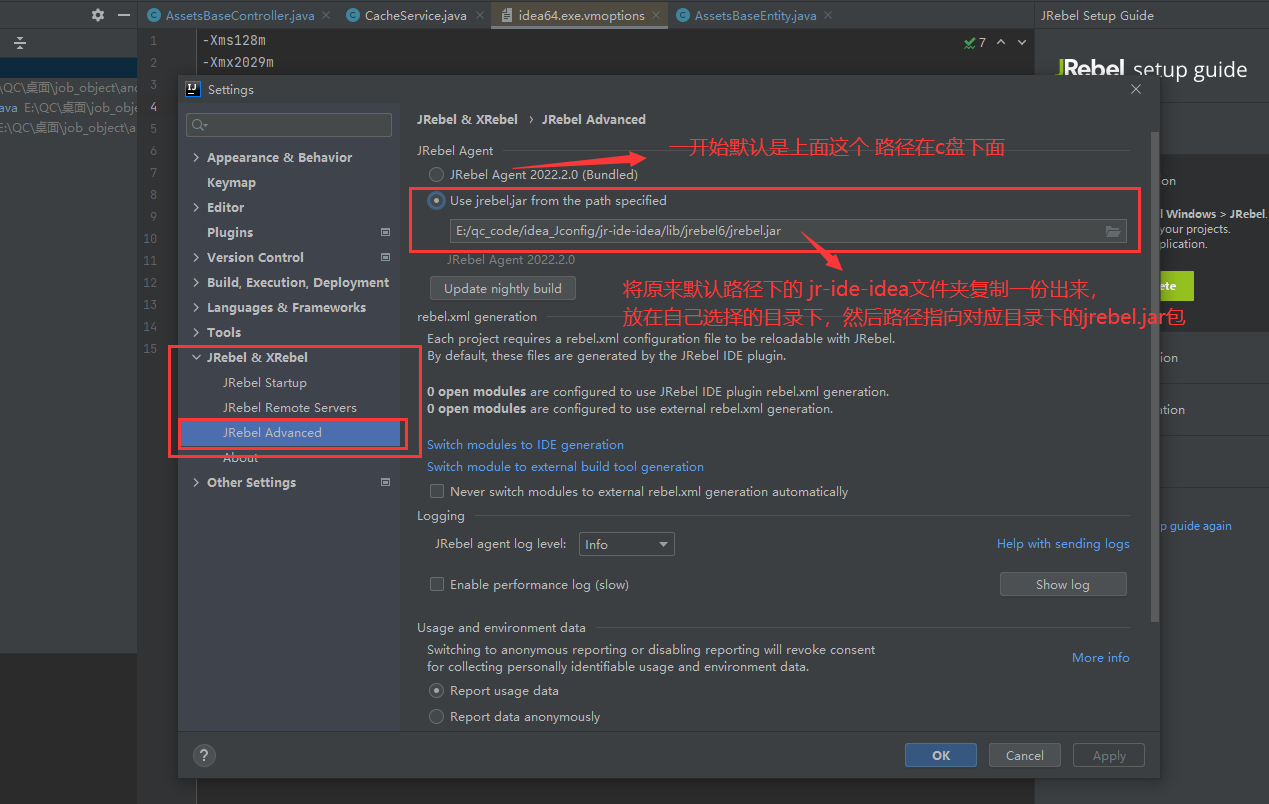1269x804 pixels.
Task: Click the filter icon below the gear icon
Action: [x=19, y=45]
